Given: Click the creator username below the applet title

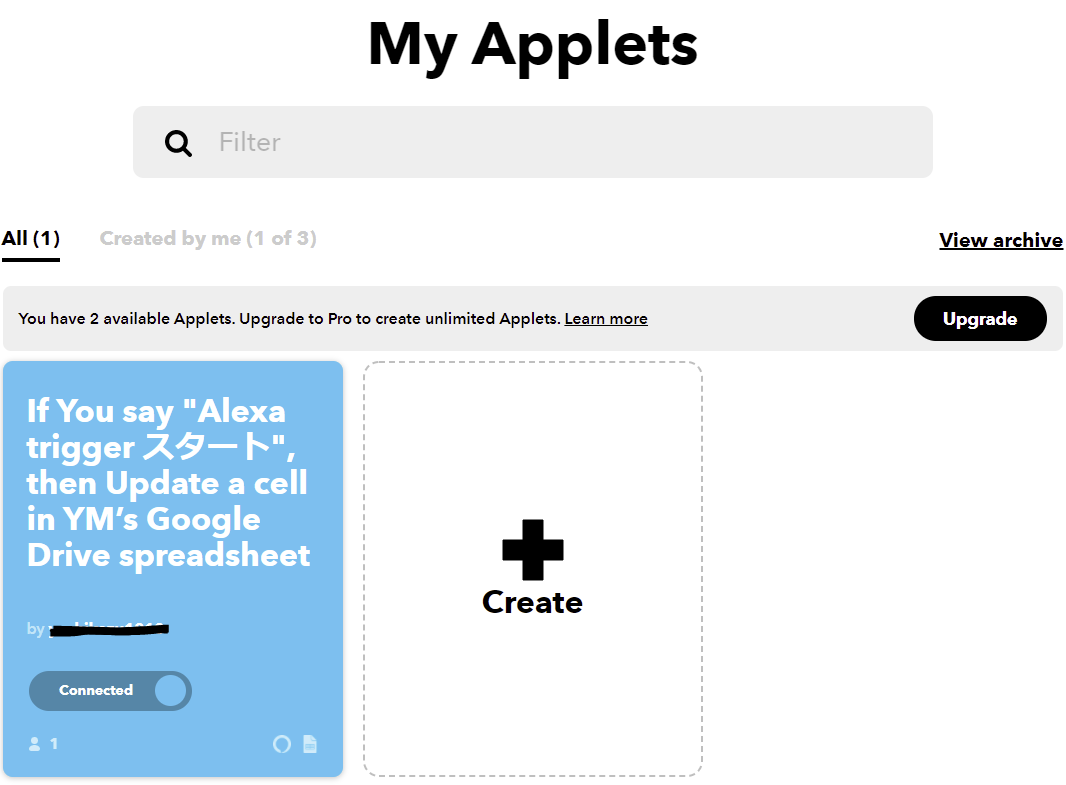Looking at the screenshot, I should (108, 629).
